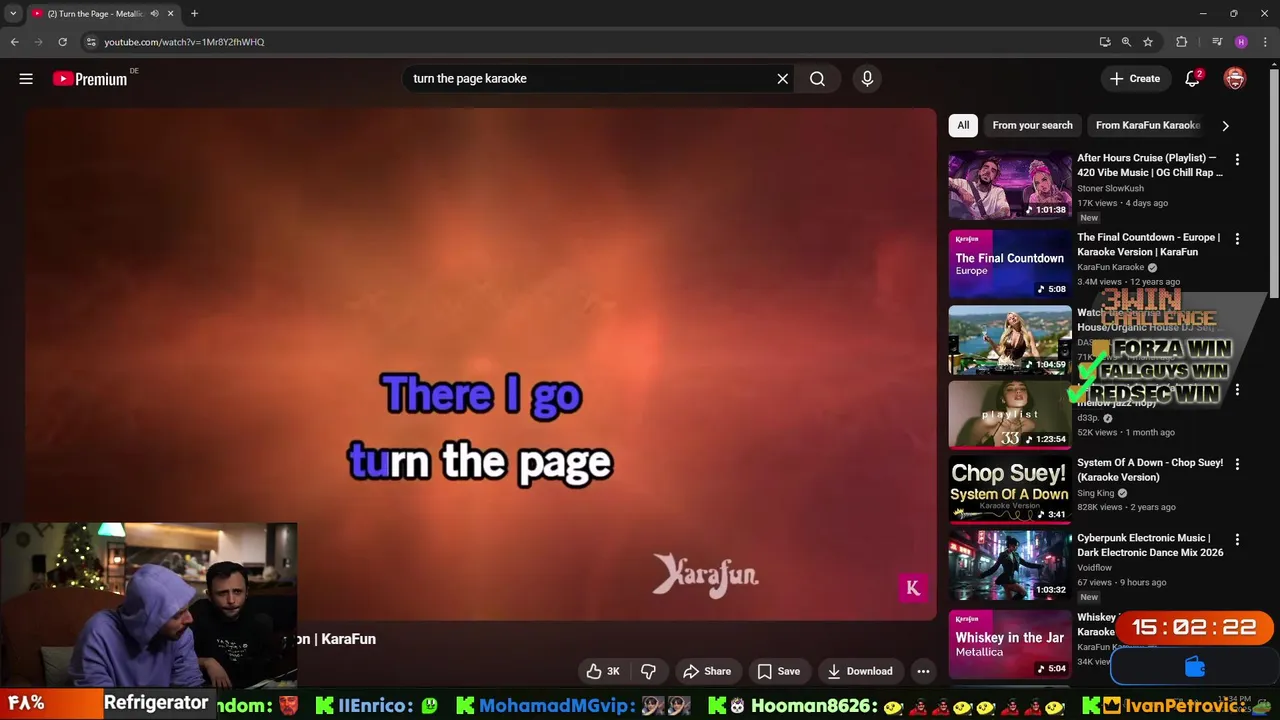The image size is (1280, 720).
Task: Focus the YouTube search input field
Action: [588, 79]
